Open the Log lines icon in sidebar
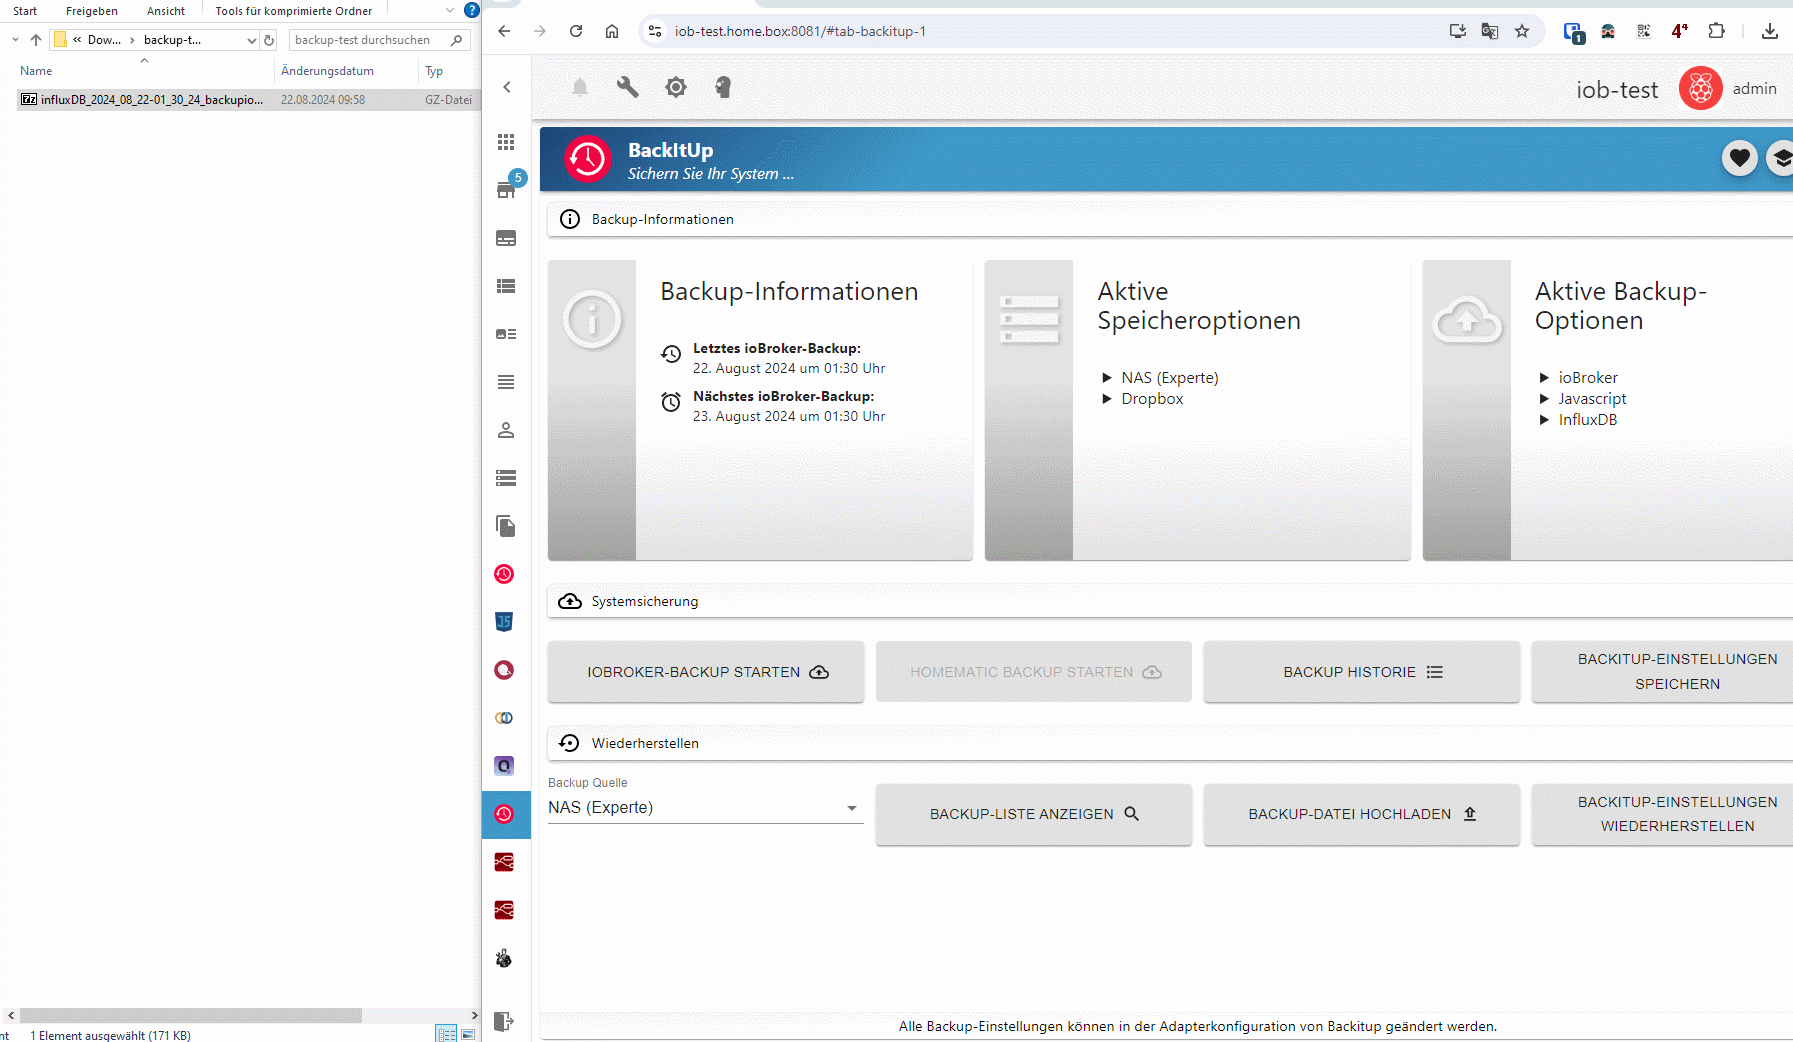The image size is (1793, 1042). (x=506, y=382)
